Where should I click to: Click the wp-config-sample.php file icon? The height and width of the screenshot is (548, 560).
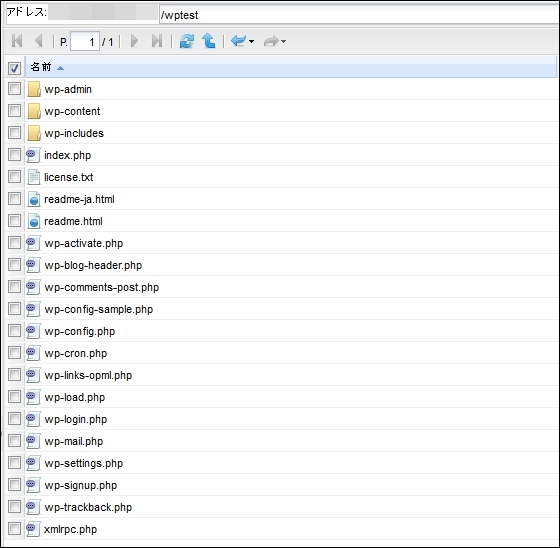(33, 309)
